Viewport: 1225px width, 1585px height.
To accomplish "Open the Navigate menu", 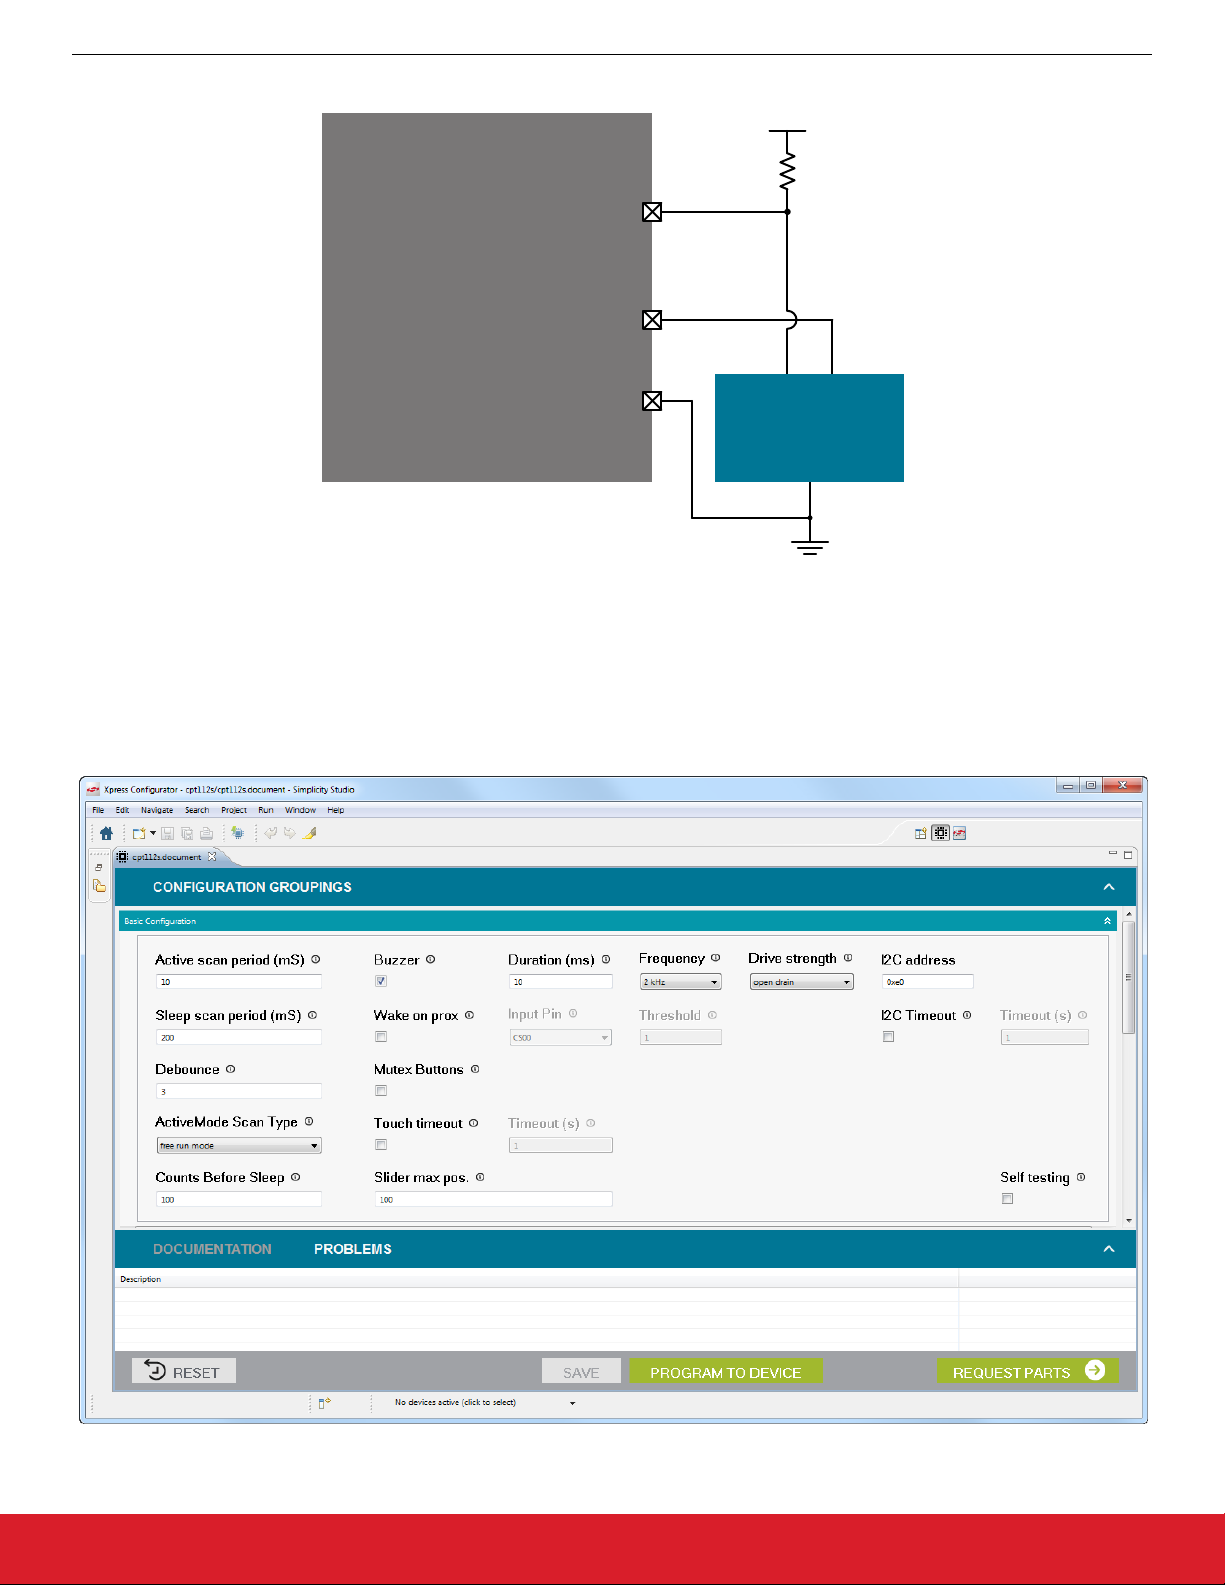I will coord(157,810).
